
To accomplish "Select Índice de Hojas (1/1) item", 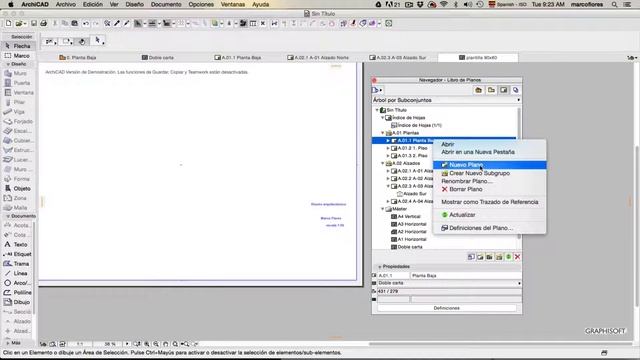I will tap(416, 125).
